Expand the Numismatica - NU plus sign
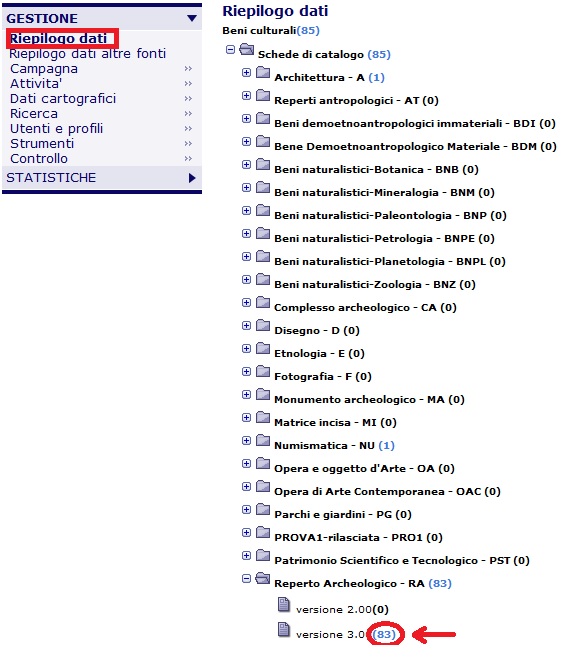 point(246,441)
